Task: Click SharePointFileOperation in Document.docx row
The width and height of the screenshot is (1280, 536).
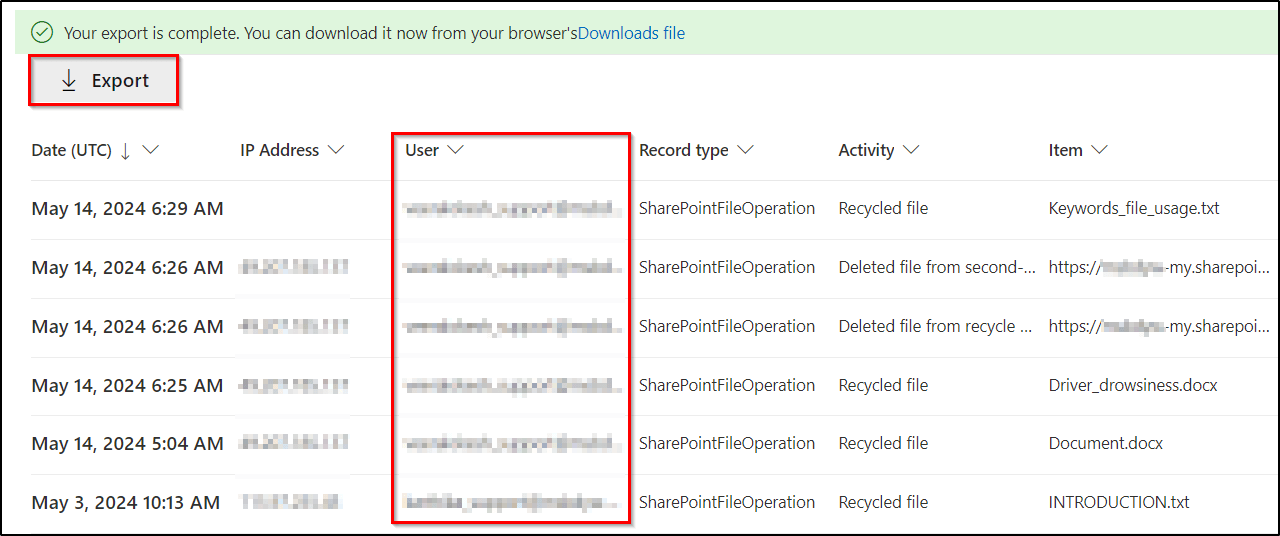Action: pyautogui.click(x=727, y=443)
